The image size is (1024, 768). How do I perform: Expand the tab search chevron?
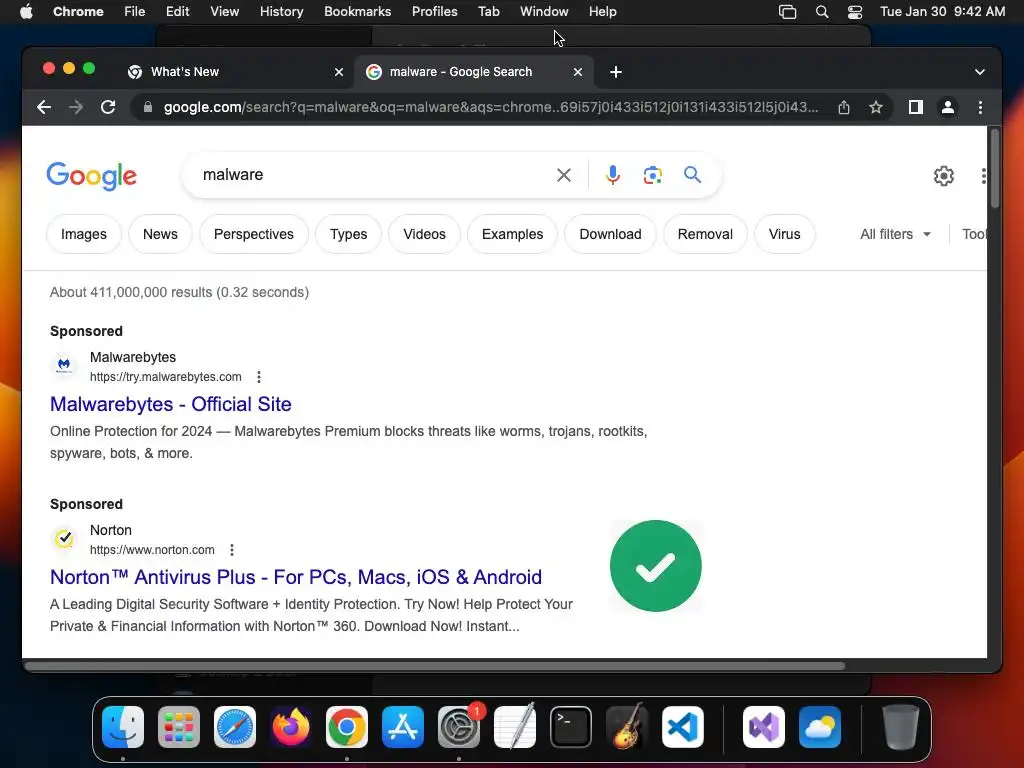pyautogui.click(x=980, y=72)
